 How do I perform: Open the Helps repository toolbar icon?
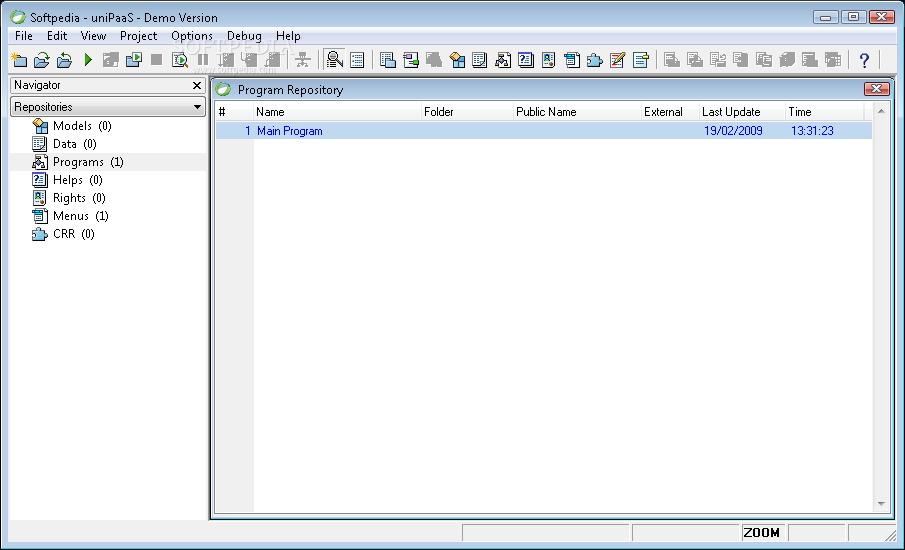tap(526, 59)
